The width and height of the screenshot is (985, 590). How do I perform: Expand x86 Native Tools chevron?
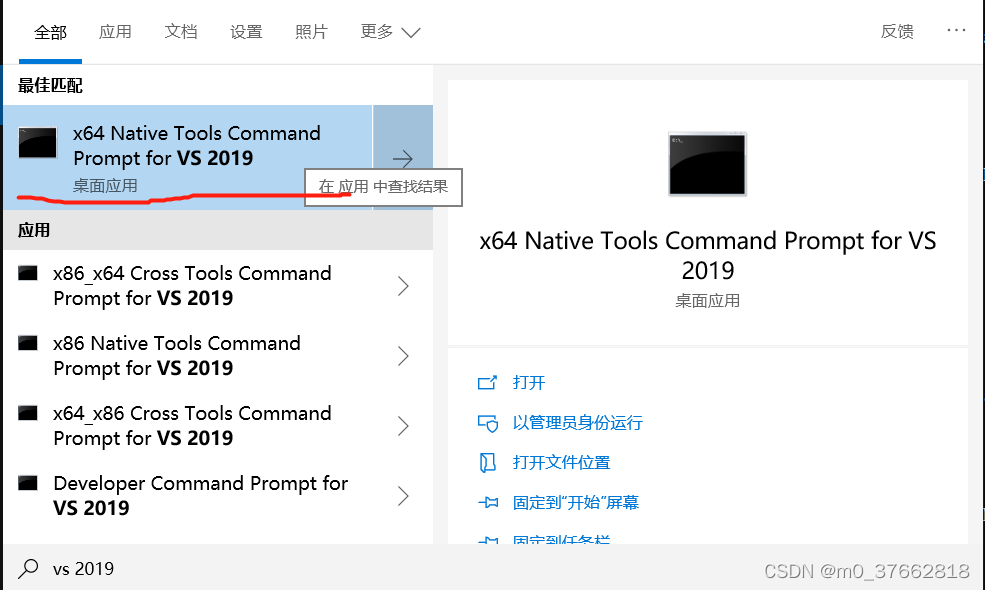[x=403, y=356]
